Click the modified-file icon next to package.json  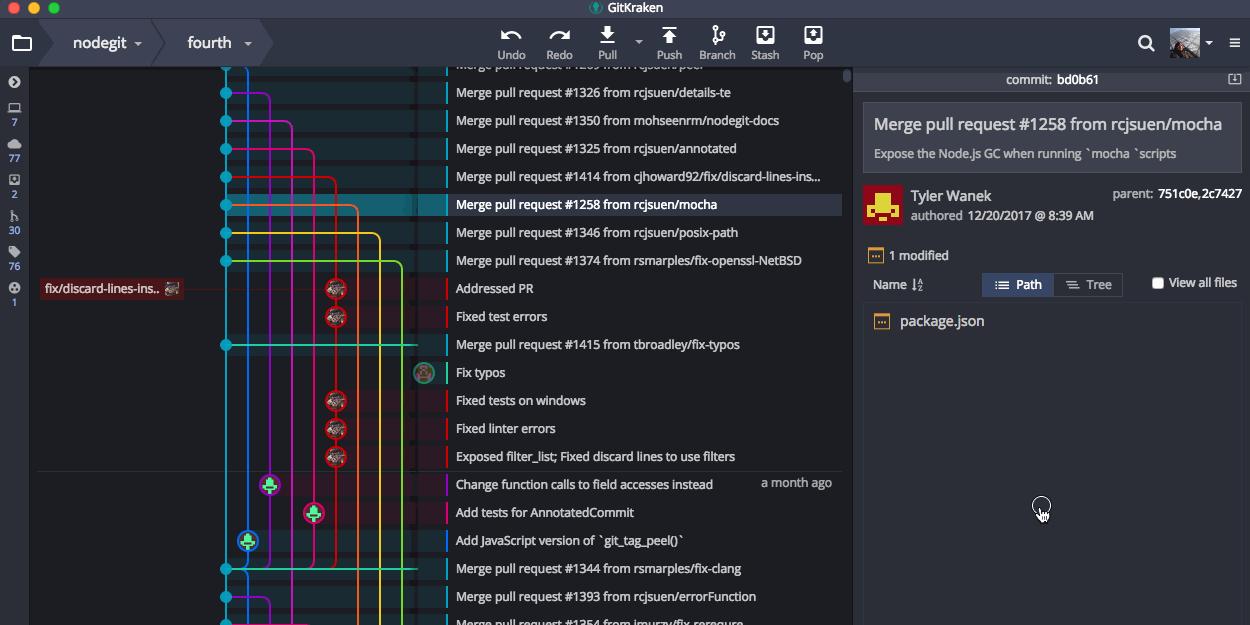[882, 321]
